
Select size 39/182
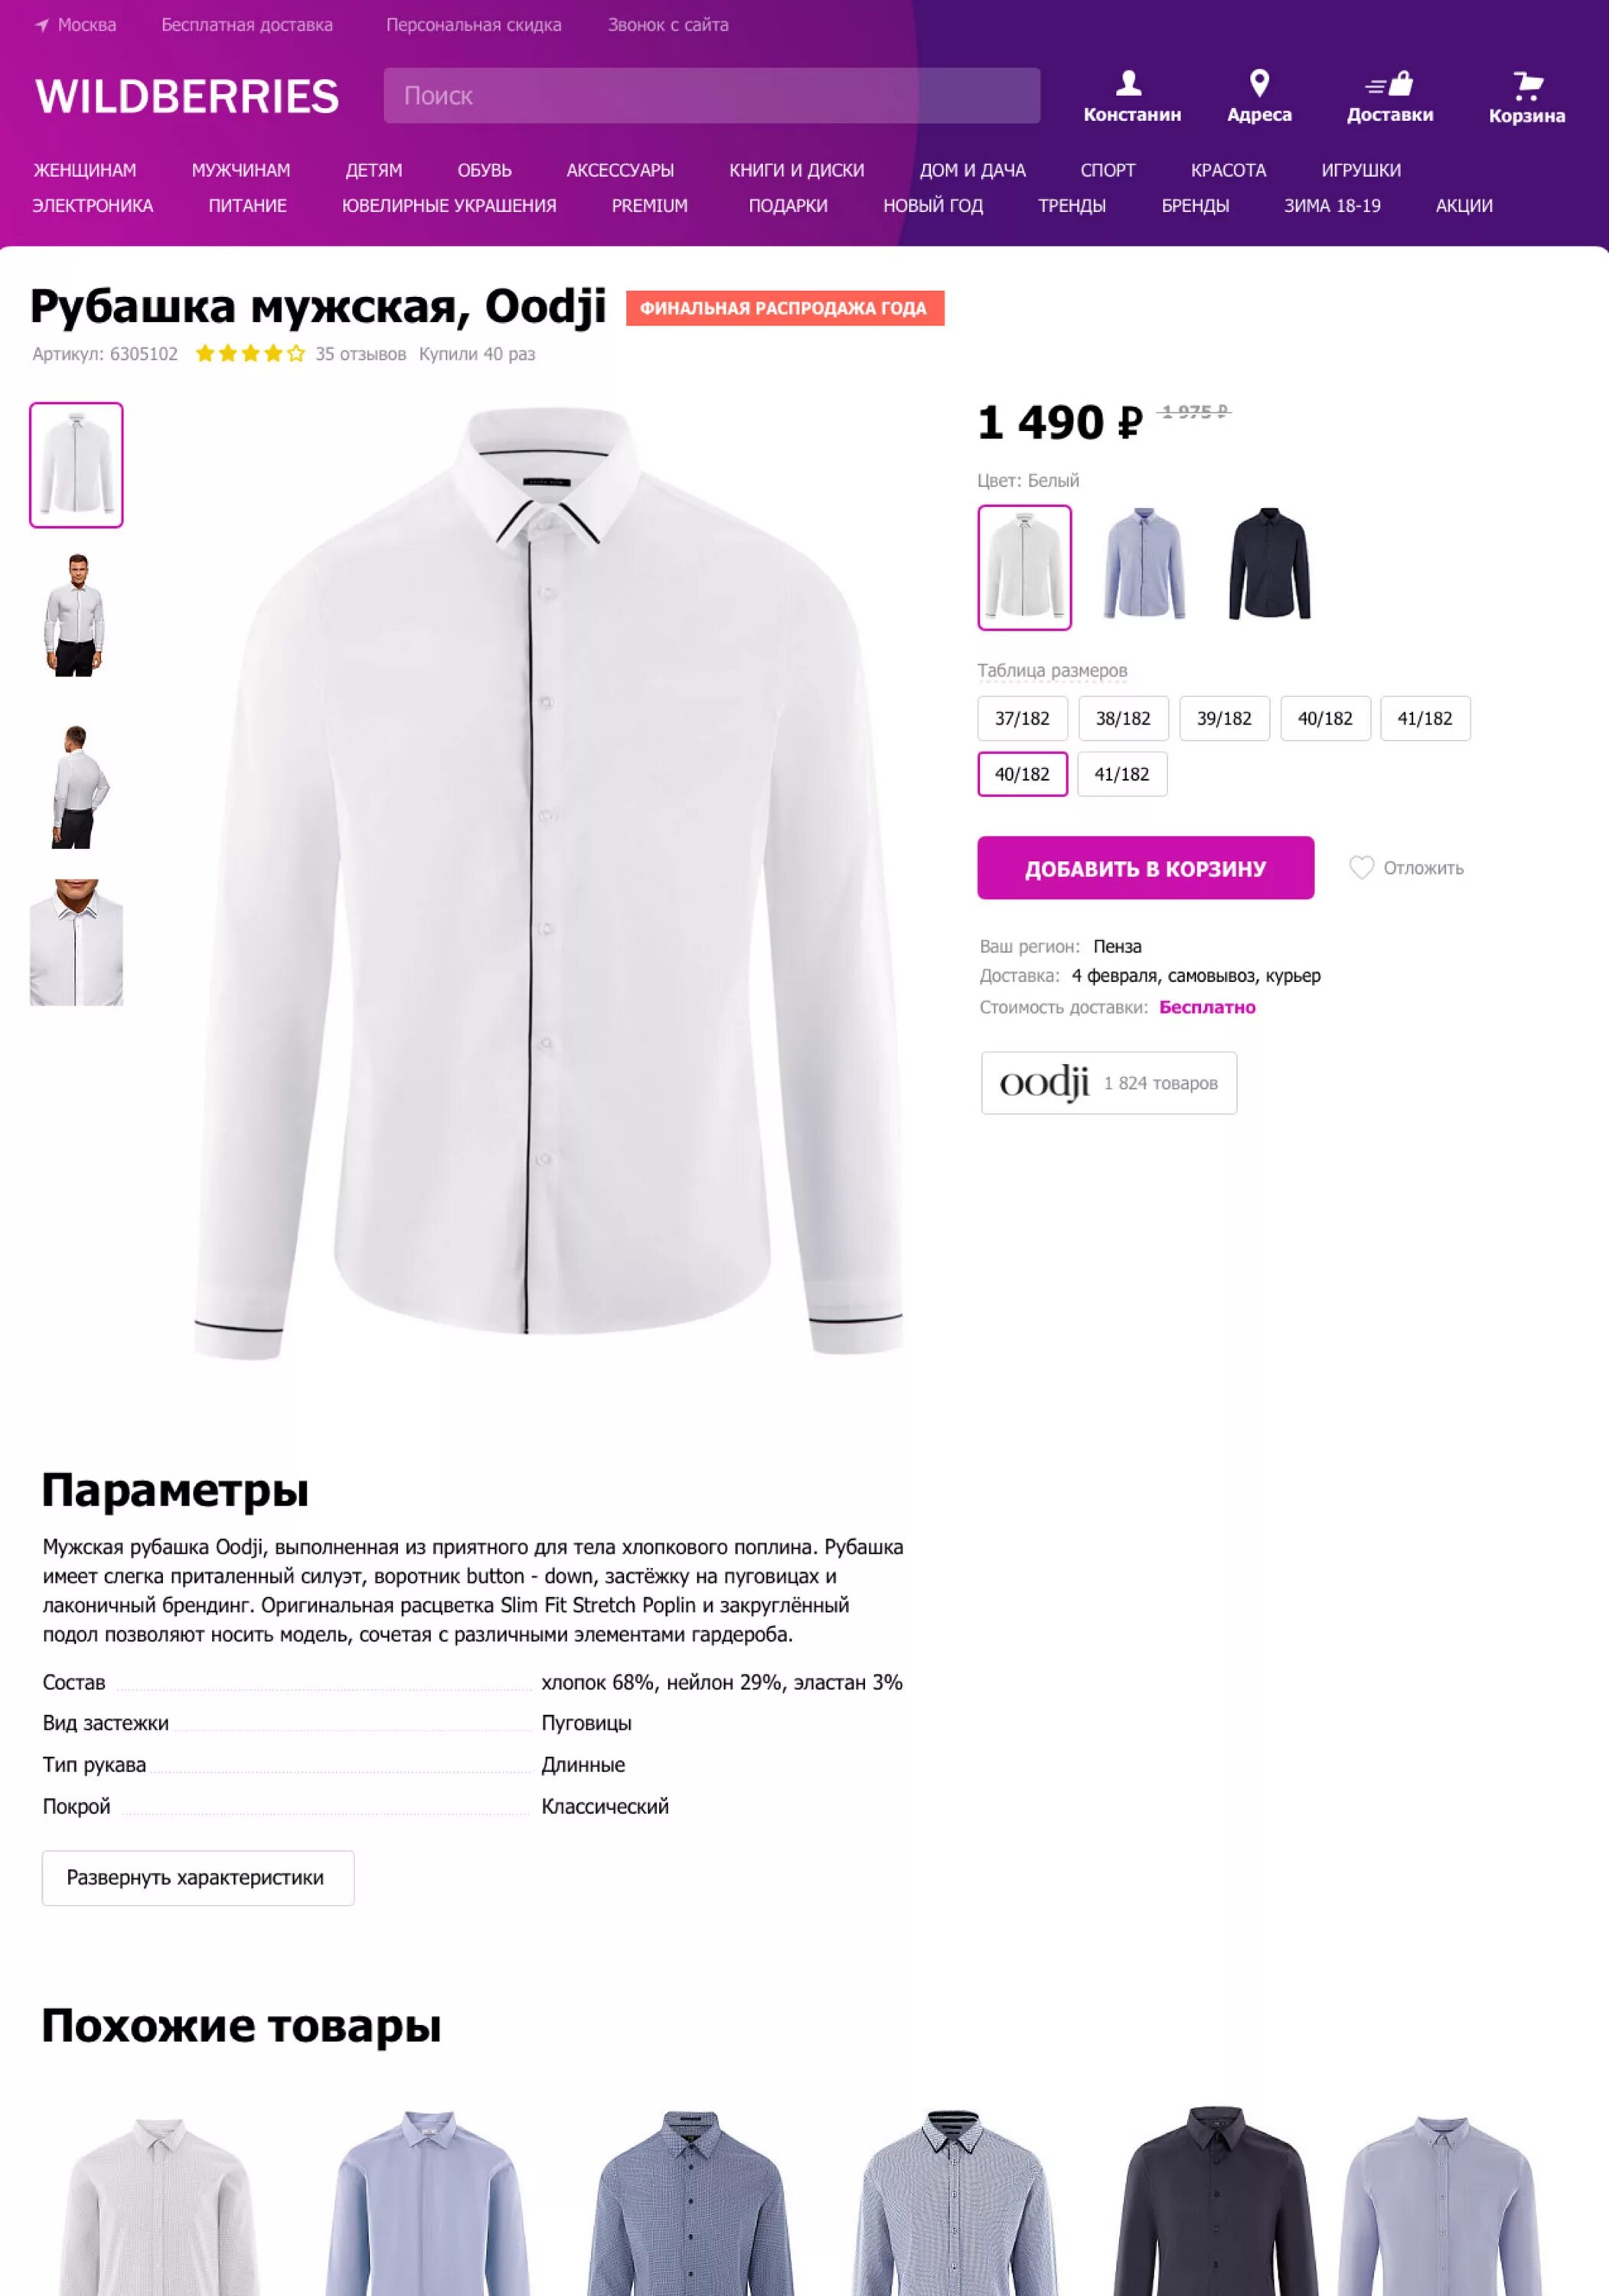pyautogui.click(x=1224, y=718)
